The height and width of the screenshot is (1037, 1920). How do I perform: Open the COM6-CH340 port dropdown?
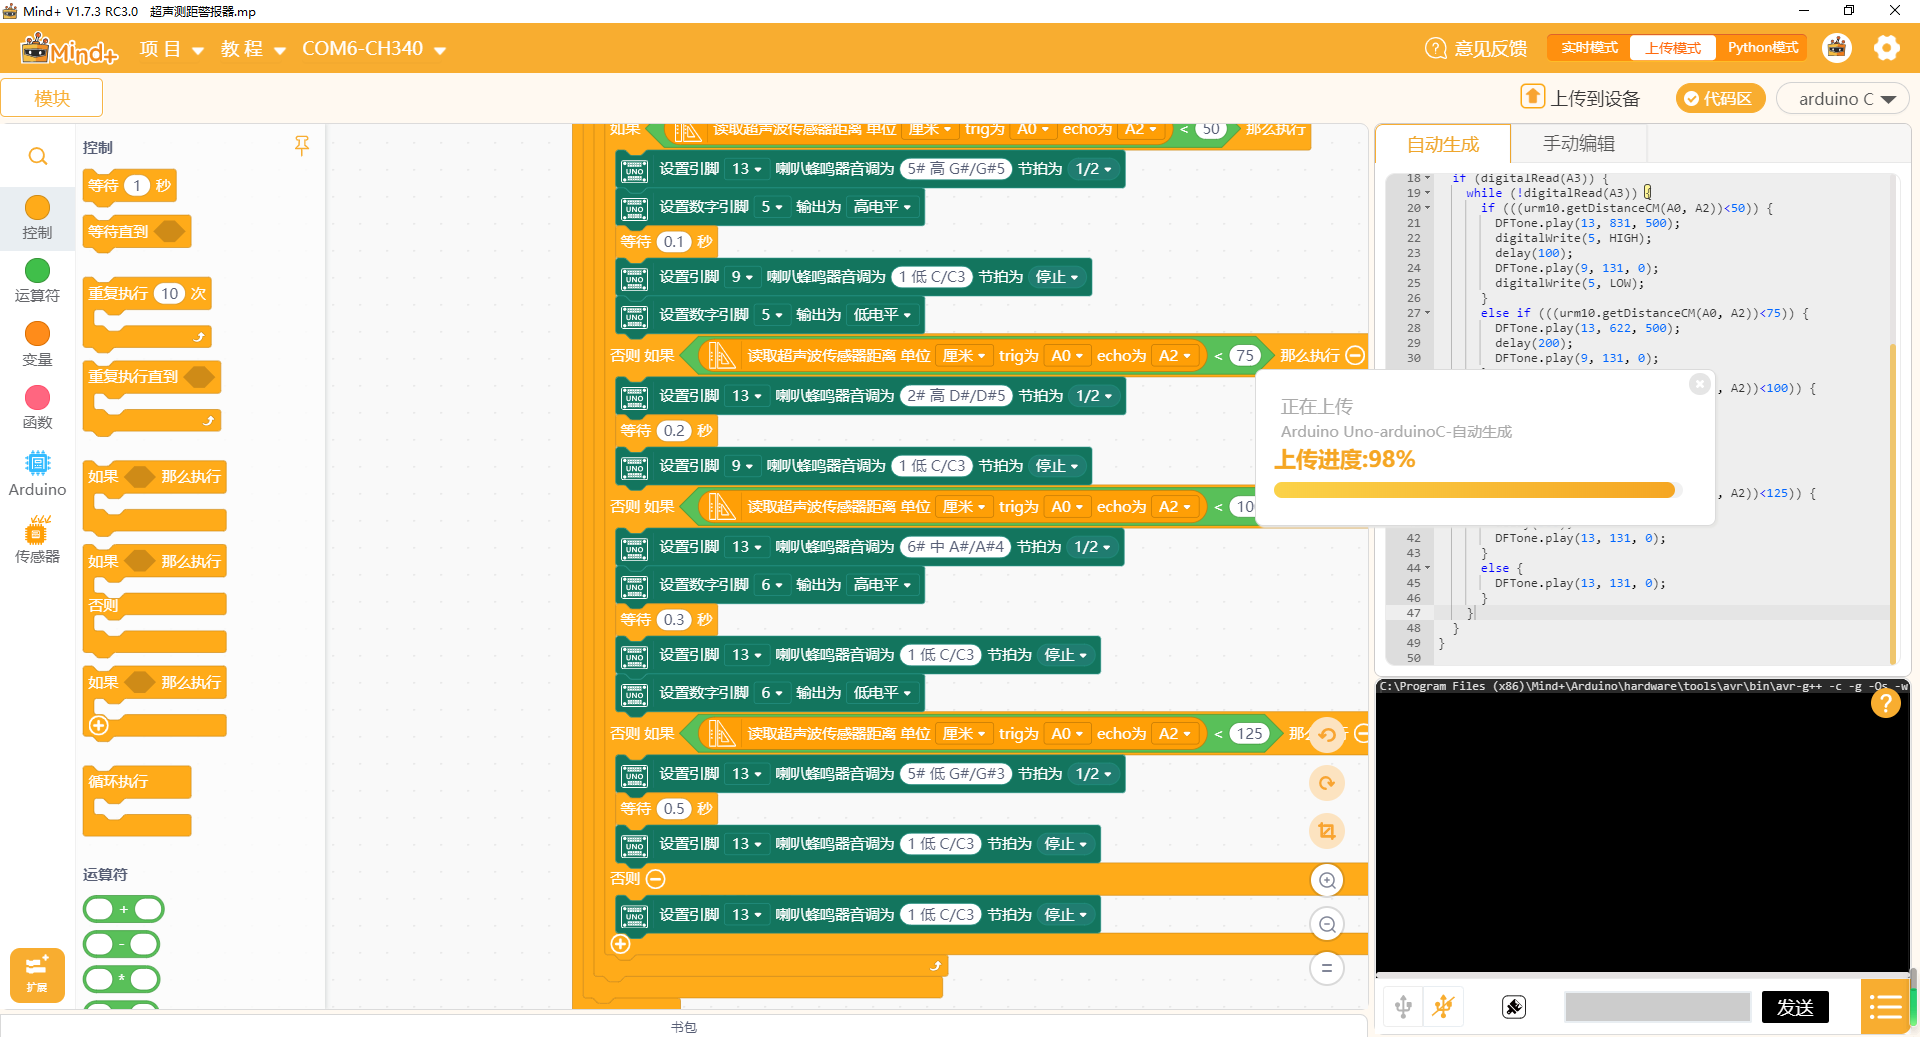pos(374,49)
